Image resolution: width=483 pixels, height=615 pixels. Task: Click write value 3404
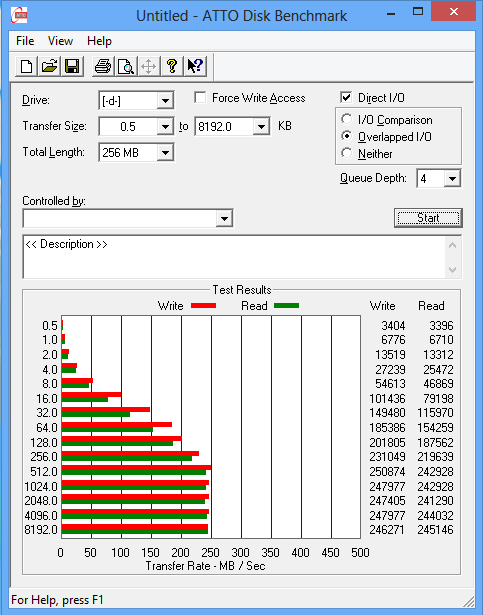coord(393,326)
